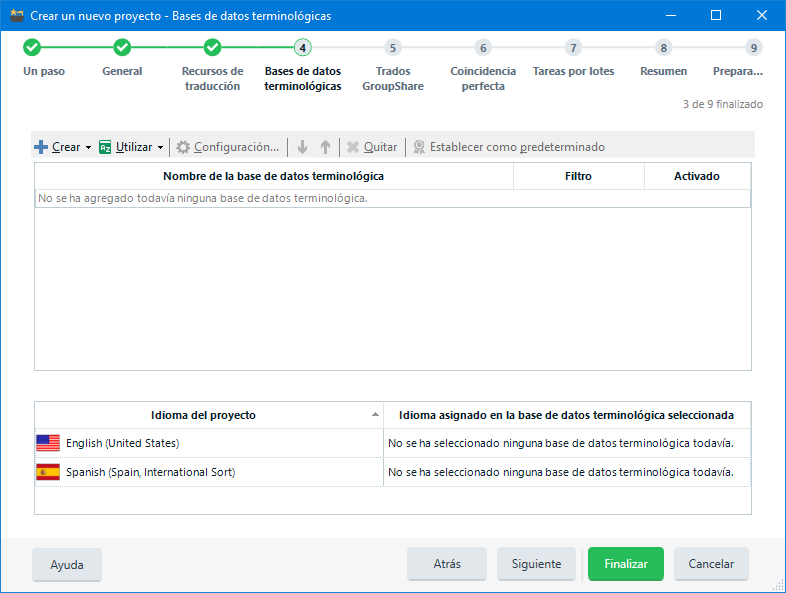Jump to step 9 Prepara... circle
The width and height of the screenshot is (786, 593).
point(754,48)
